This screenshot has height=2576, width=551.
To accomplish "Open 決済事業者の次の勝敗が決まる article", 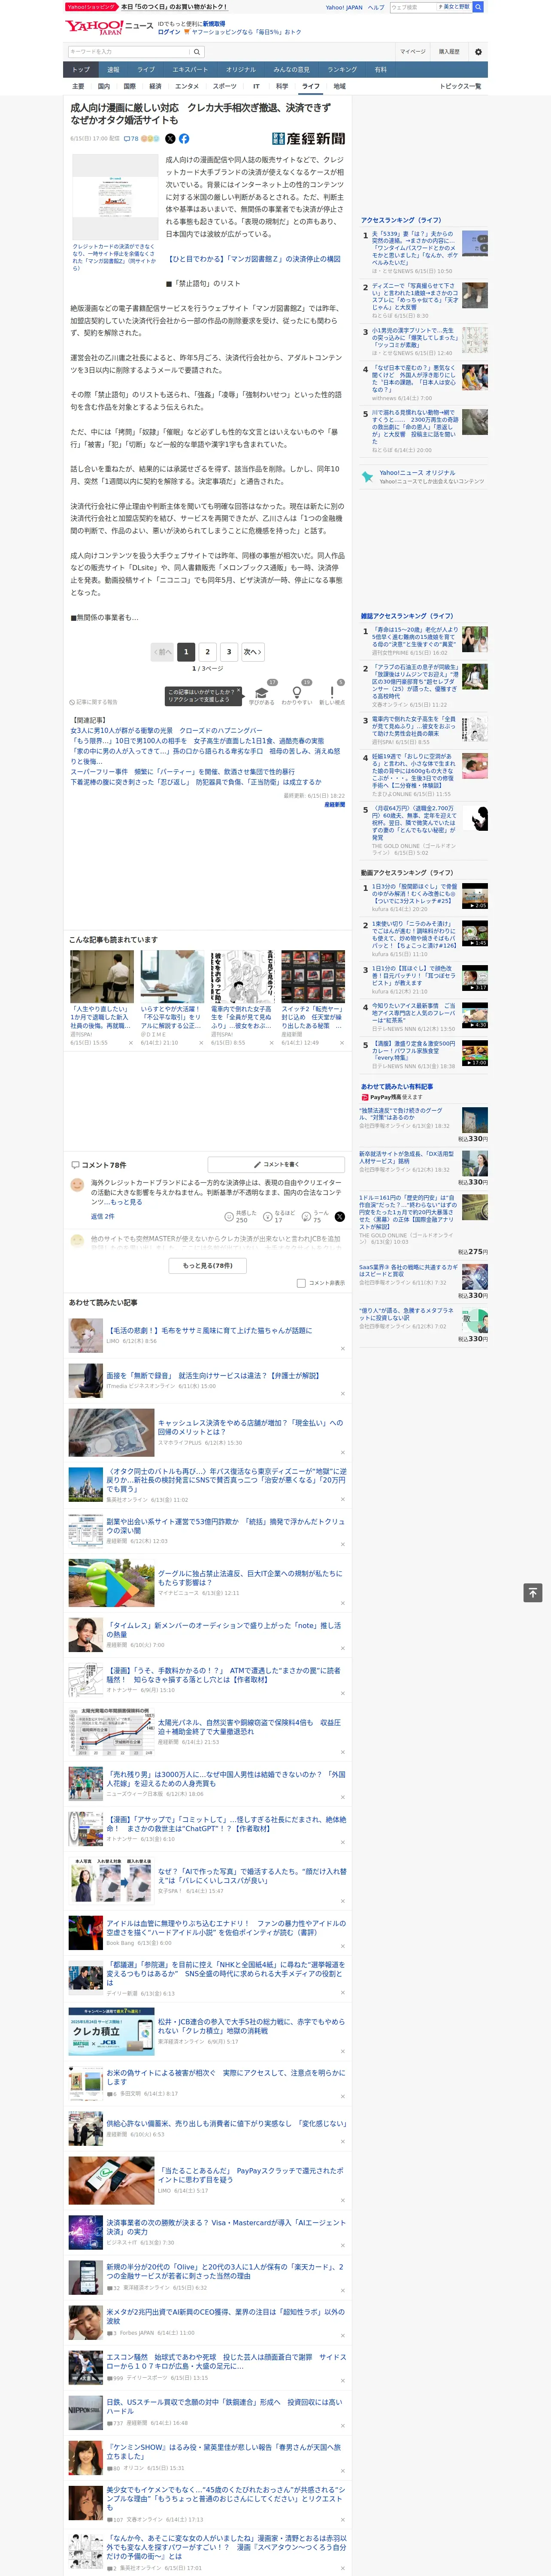I will [226, 2227].
